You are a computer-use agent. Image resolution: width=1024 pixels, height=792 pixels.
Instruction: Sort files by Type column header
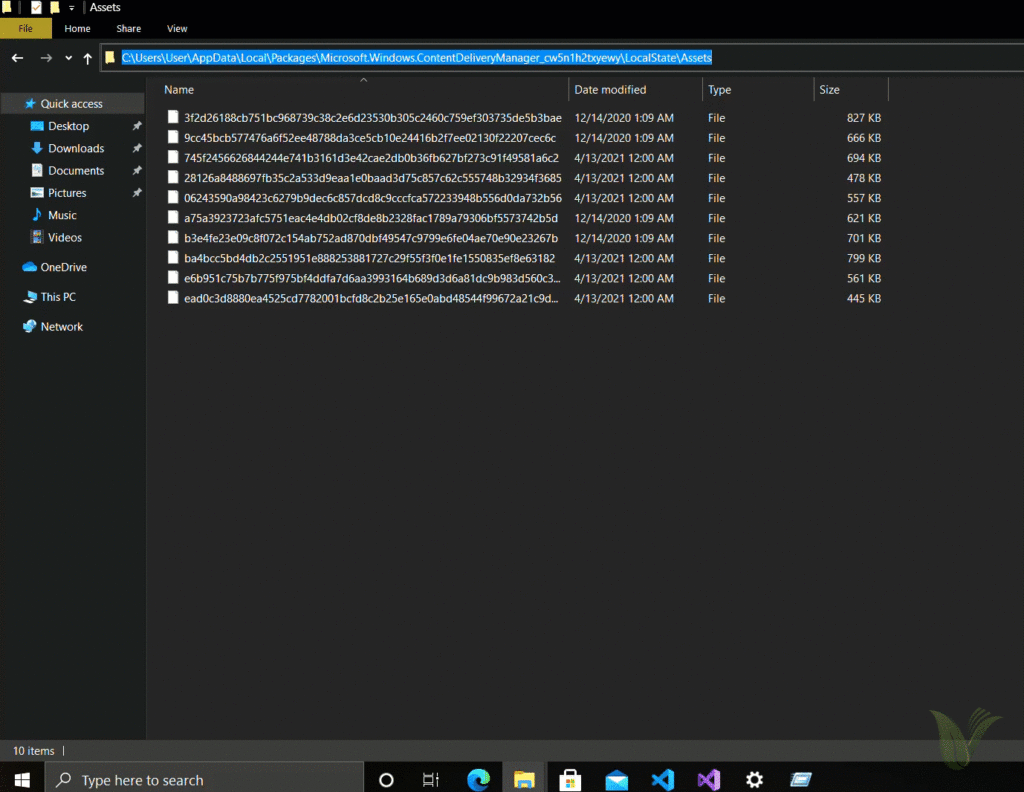pyautogui.click(x=719, y=90)
